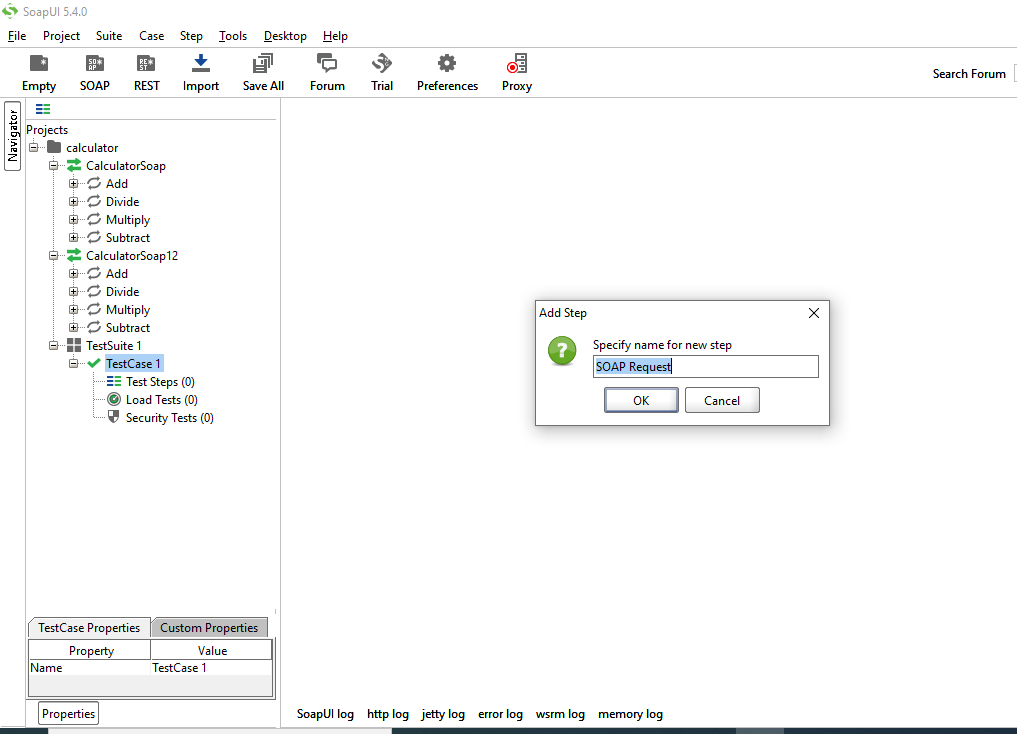
Task: Open the Help menu
Action: (x=335, y=36)
